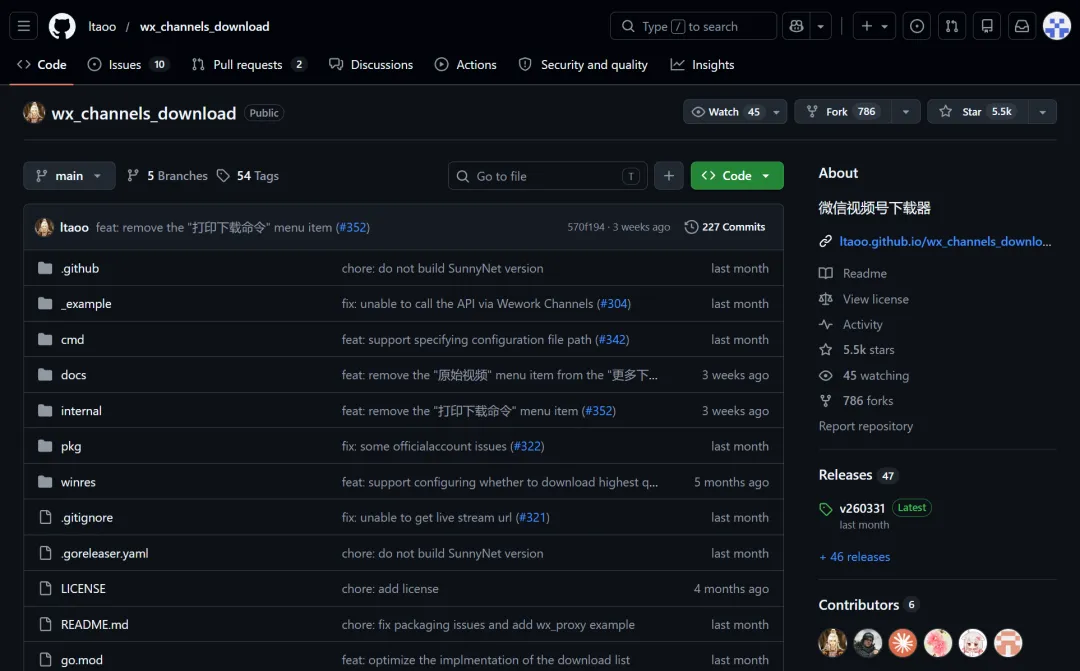The height and width of the screenshot is (671, 1080).
Task: Open the winres folder
Action: coord(78,482)
